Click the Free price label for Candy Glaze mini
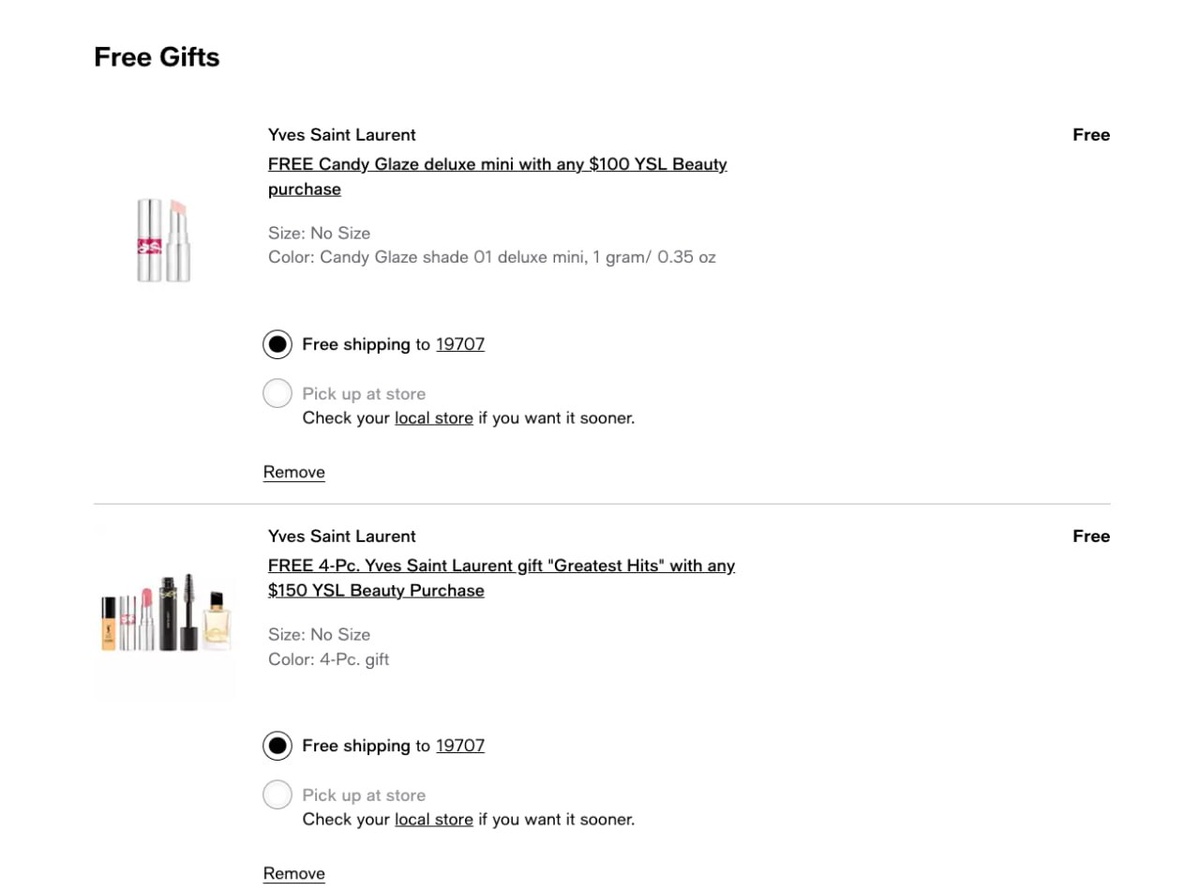 coord(1091,135)
